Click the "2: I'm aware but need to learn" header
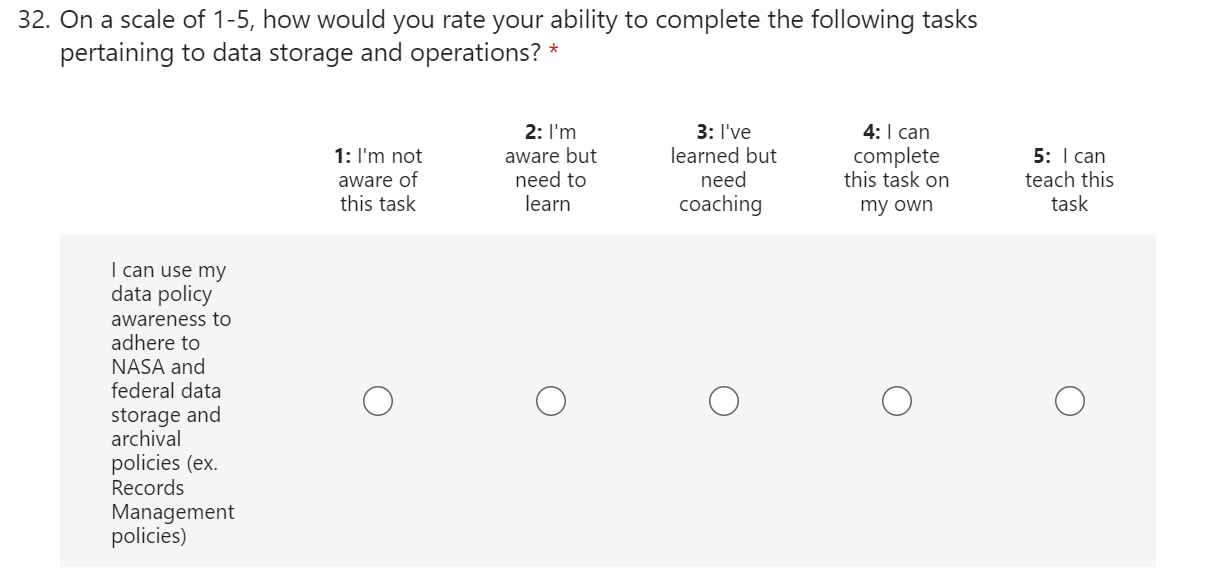1206x573 pixels. tap(550, 168)
